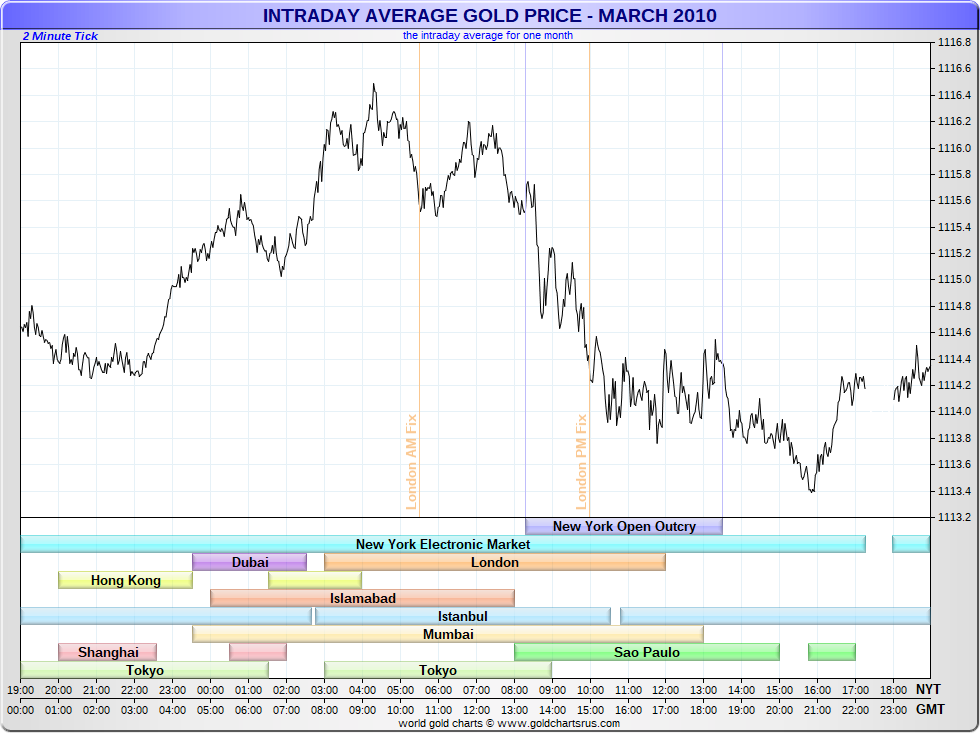Click the 'Intraday Average Gold Price - March 2010' title
The image size is (980, 733).
point(489,15)
